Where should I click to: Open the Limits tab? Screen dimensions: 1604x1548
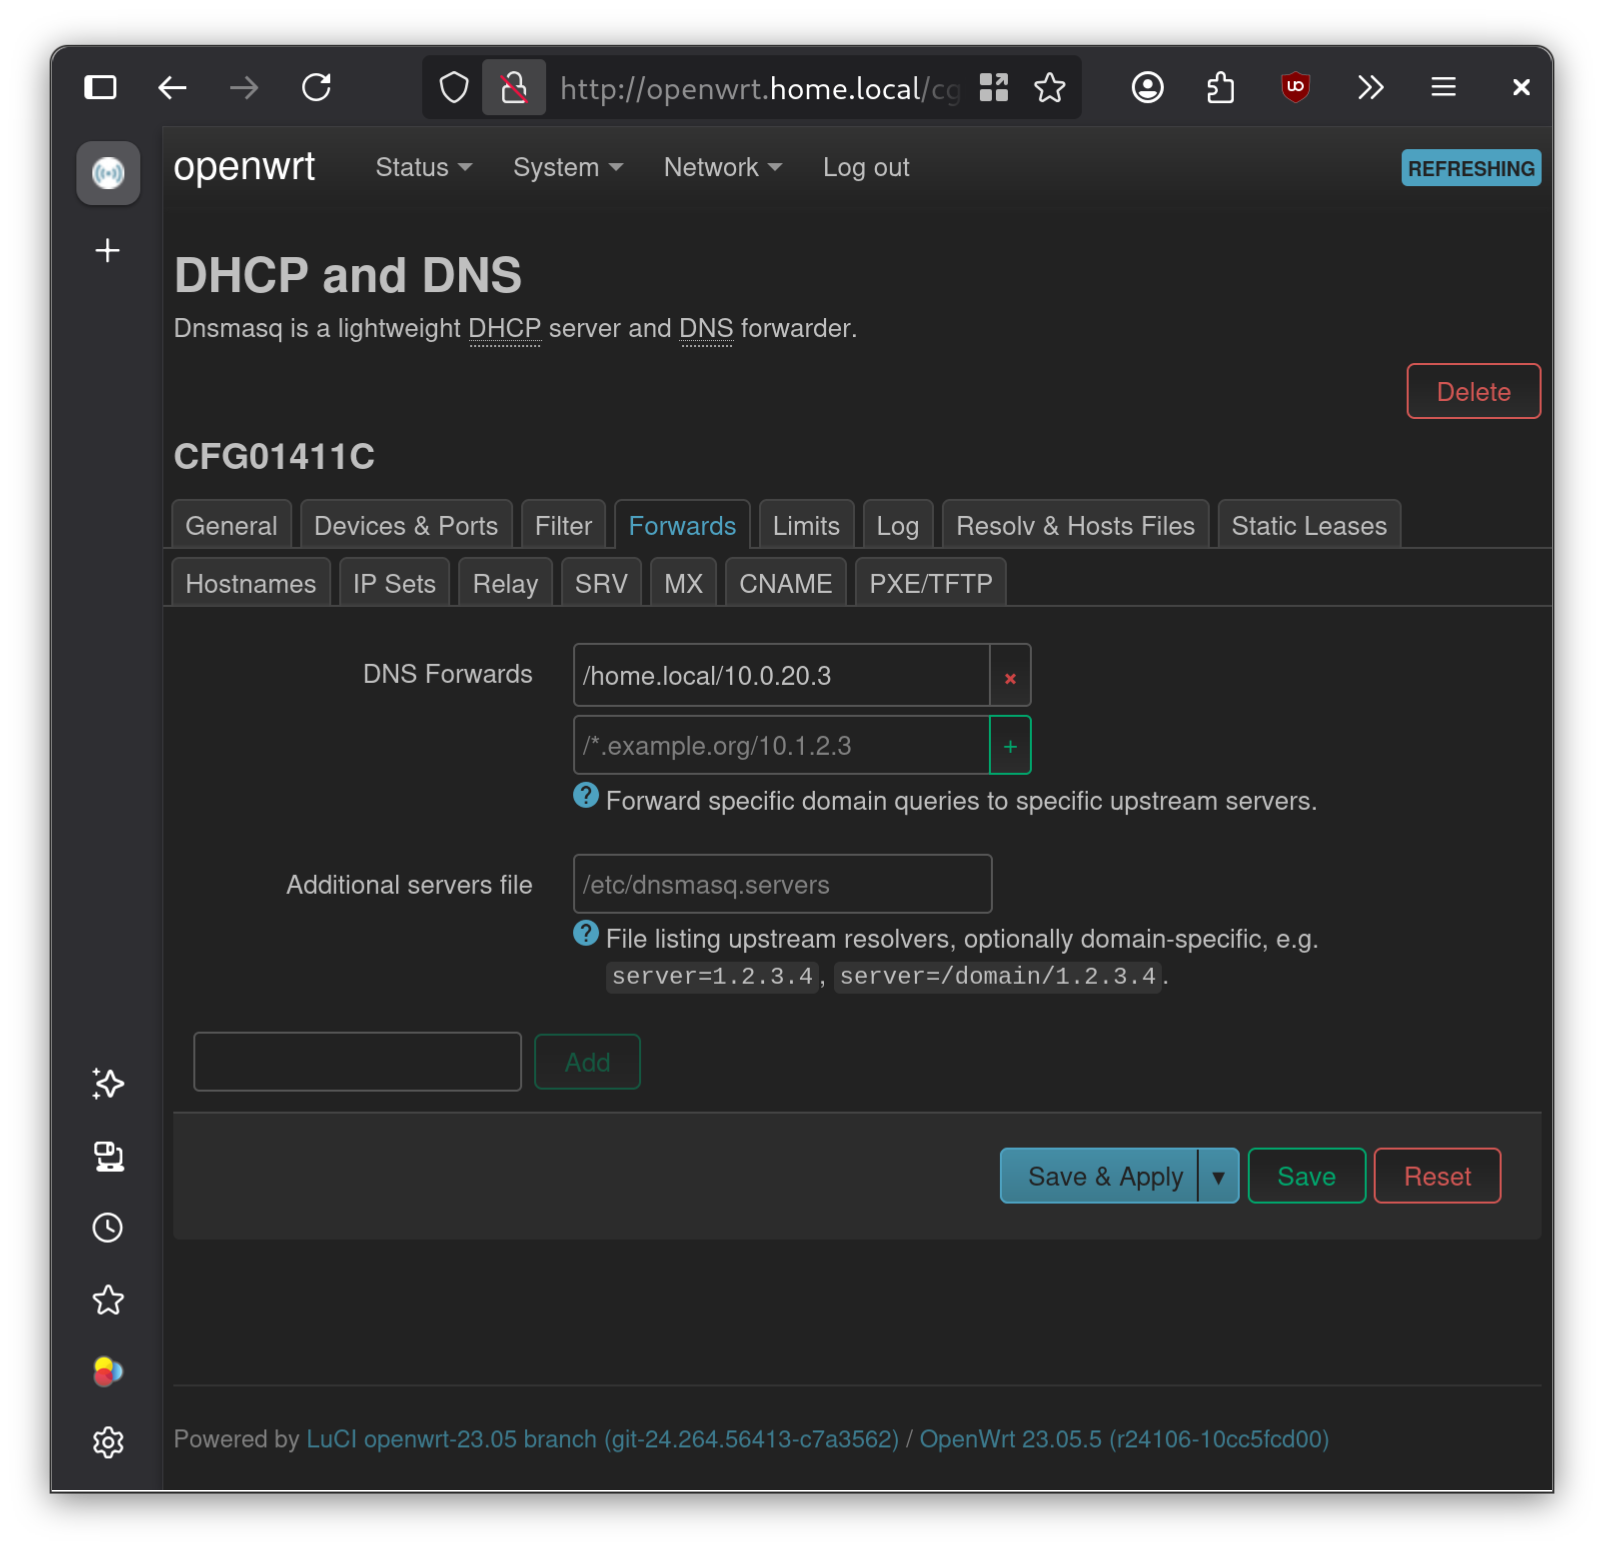[806, 526]
